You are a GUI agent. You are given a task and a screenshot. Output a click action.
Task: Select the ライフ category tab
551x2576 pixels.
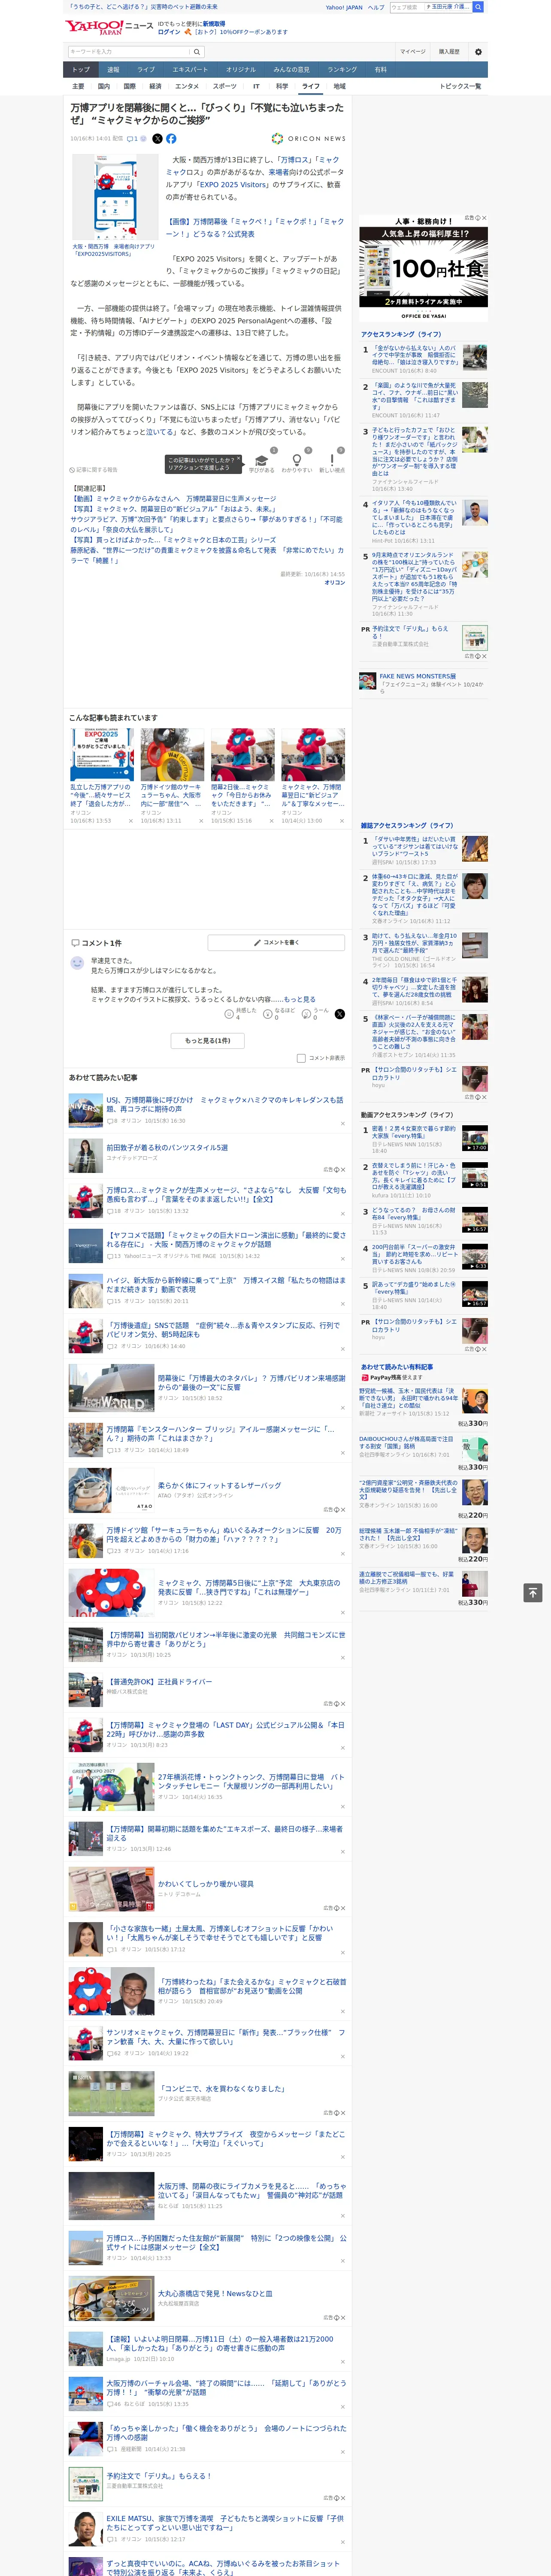pyautogui.click(x=311, y=86)
